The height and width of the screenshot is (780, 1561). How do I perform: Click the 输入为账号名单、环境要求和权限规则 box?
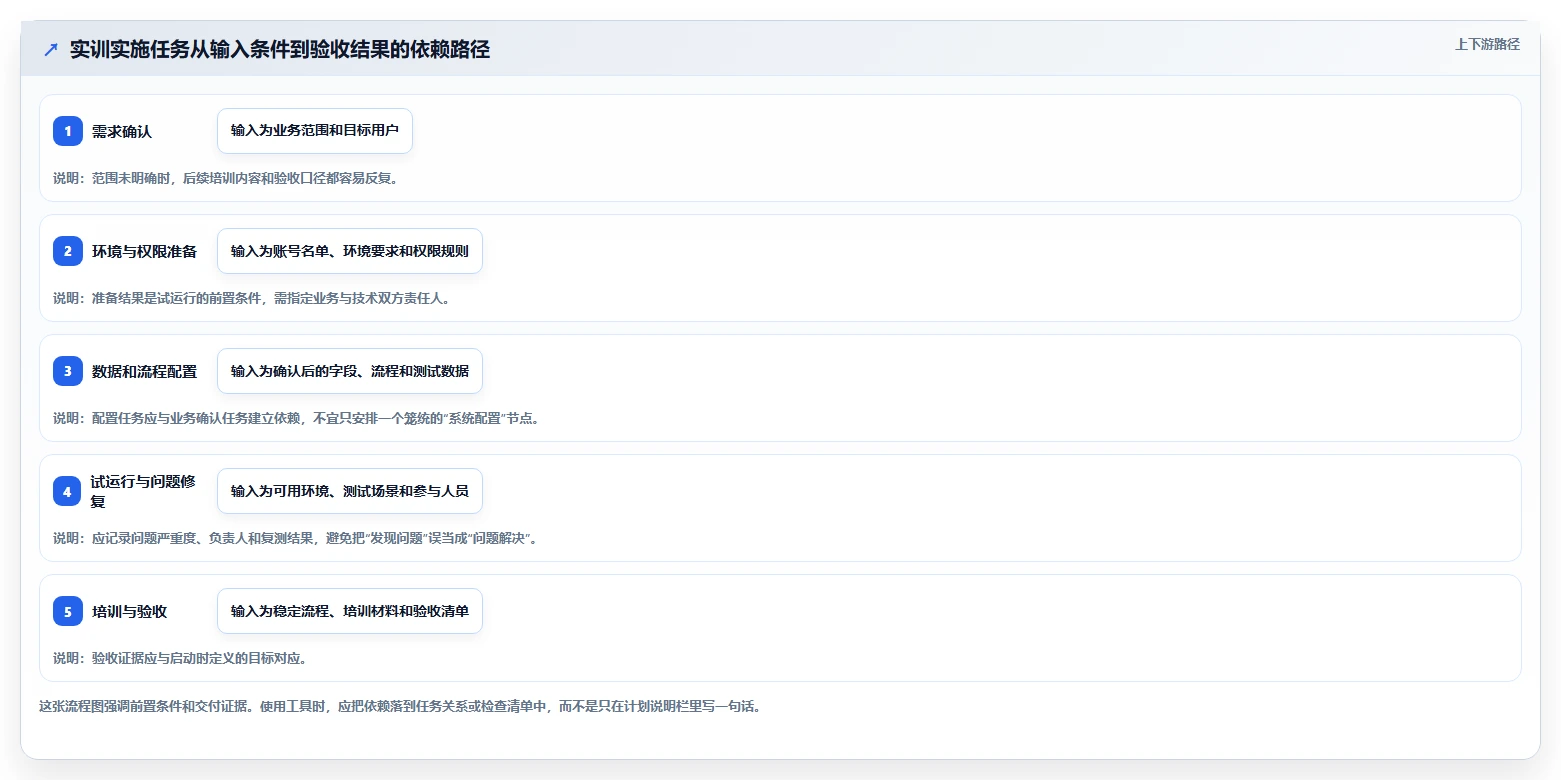coord(350,251)
